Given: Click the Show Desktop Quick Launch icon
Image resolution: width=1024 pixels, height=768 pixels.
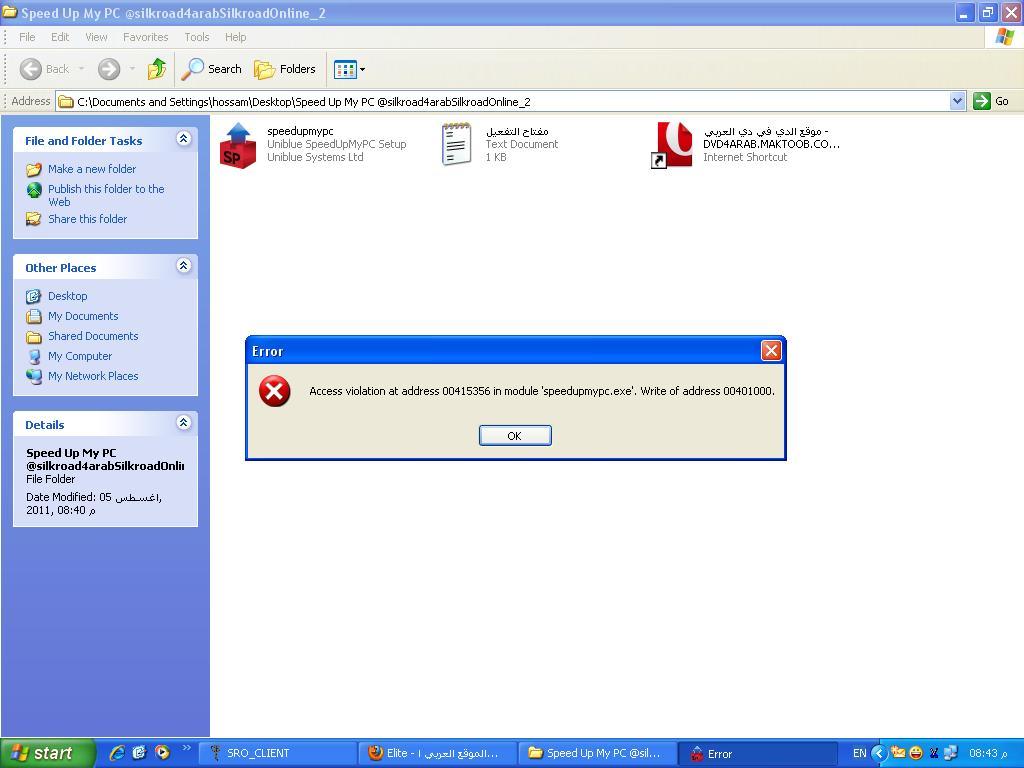Looking at the screenshot, I should click(x=139, y=753).
